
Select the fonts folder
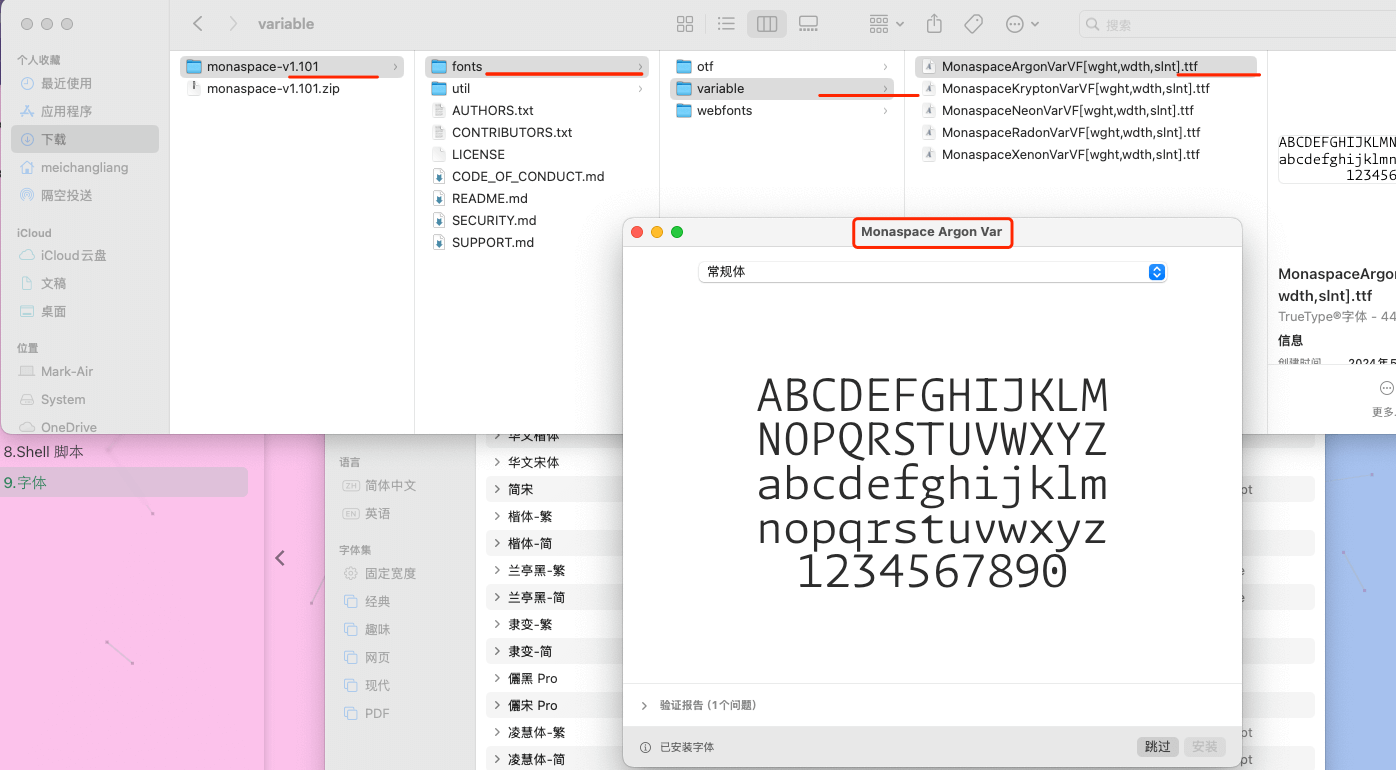[537, 66]
